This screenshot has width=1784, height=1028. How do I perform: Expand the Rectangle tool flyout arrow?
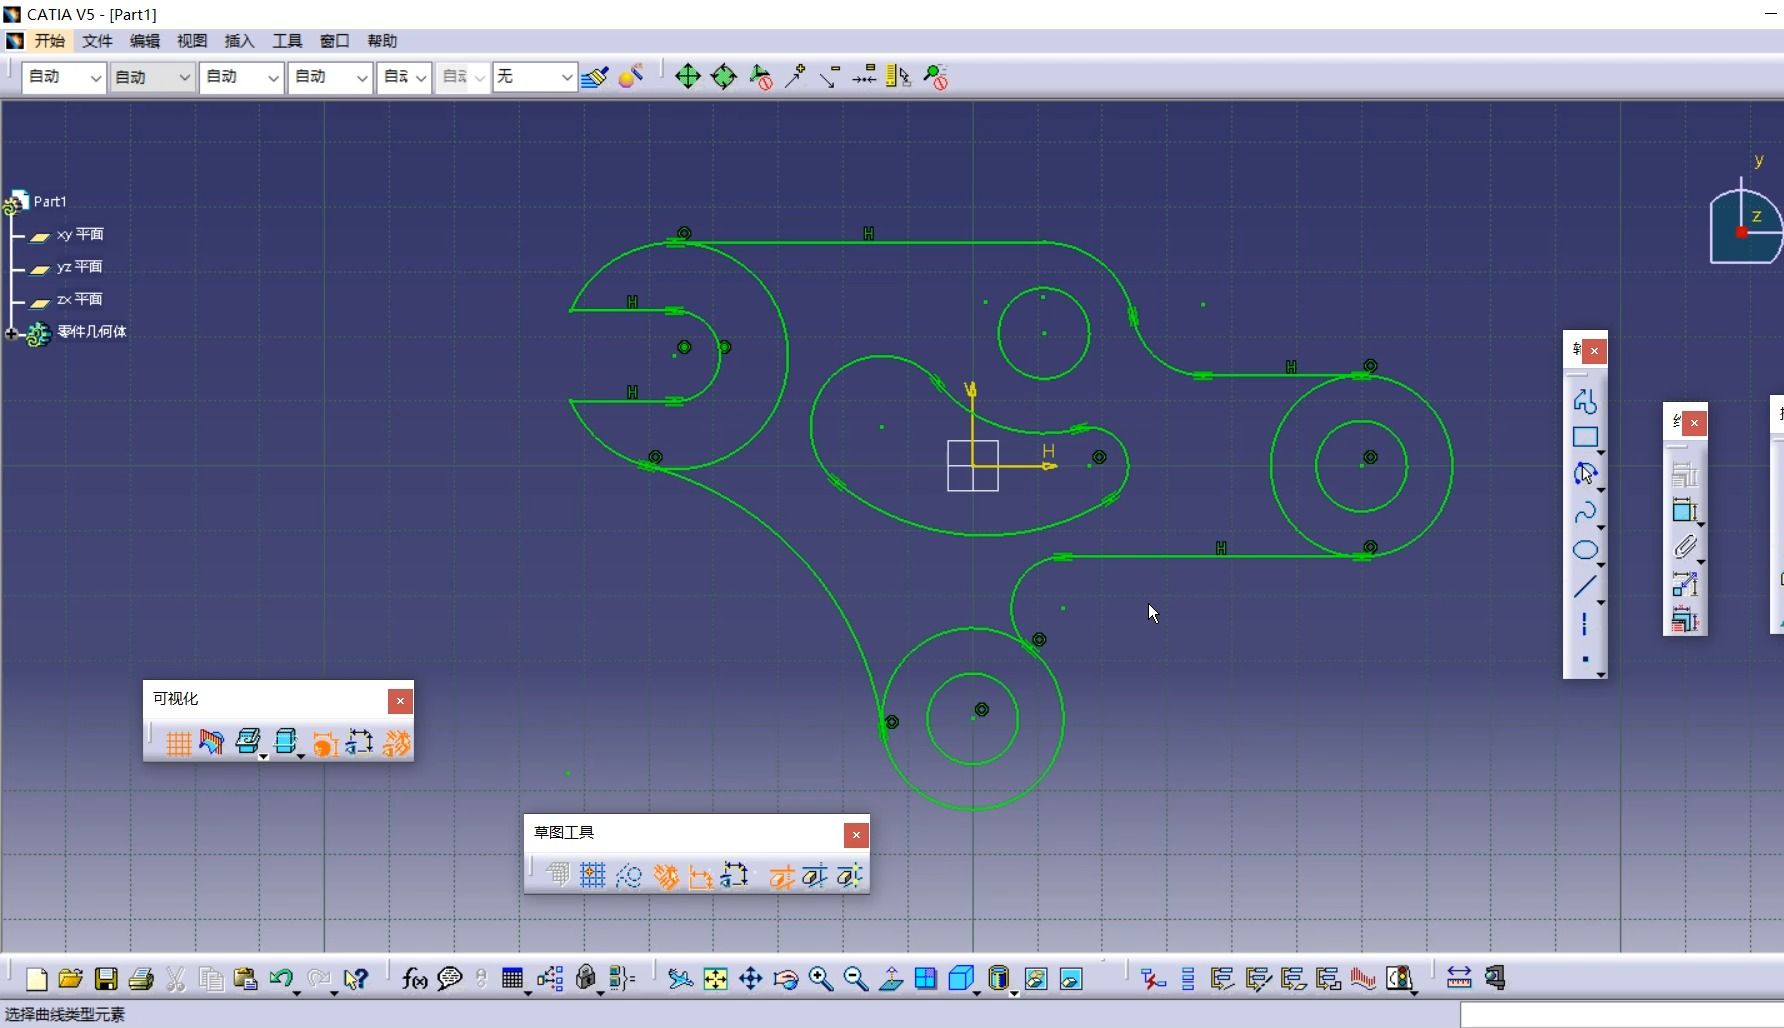point(1601,453)
